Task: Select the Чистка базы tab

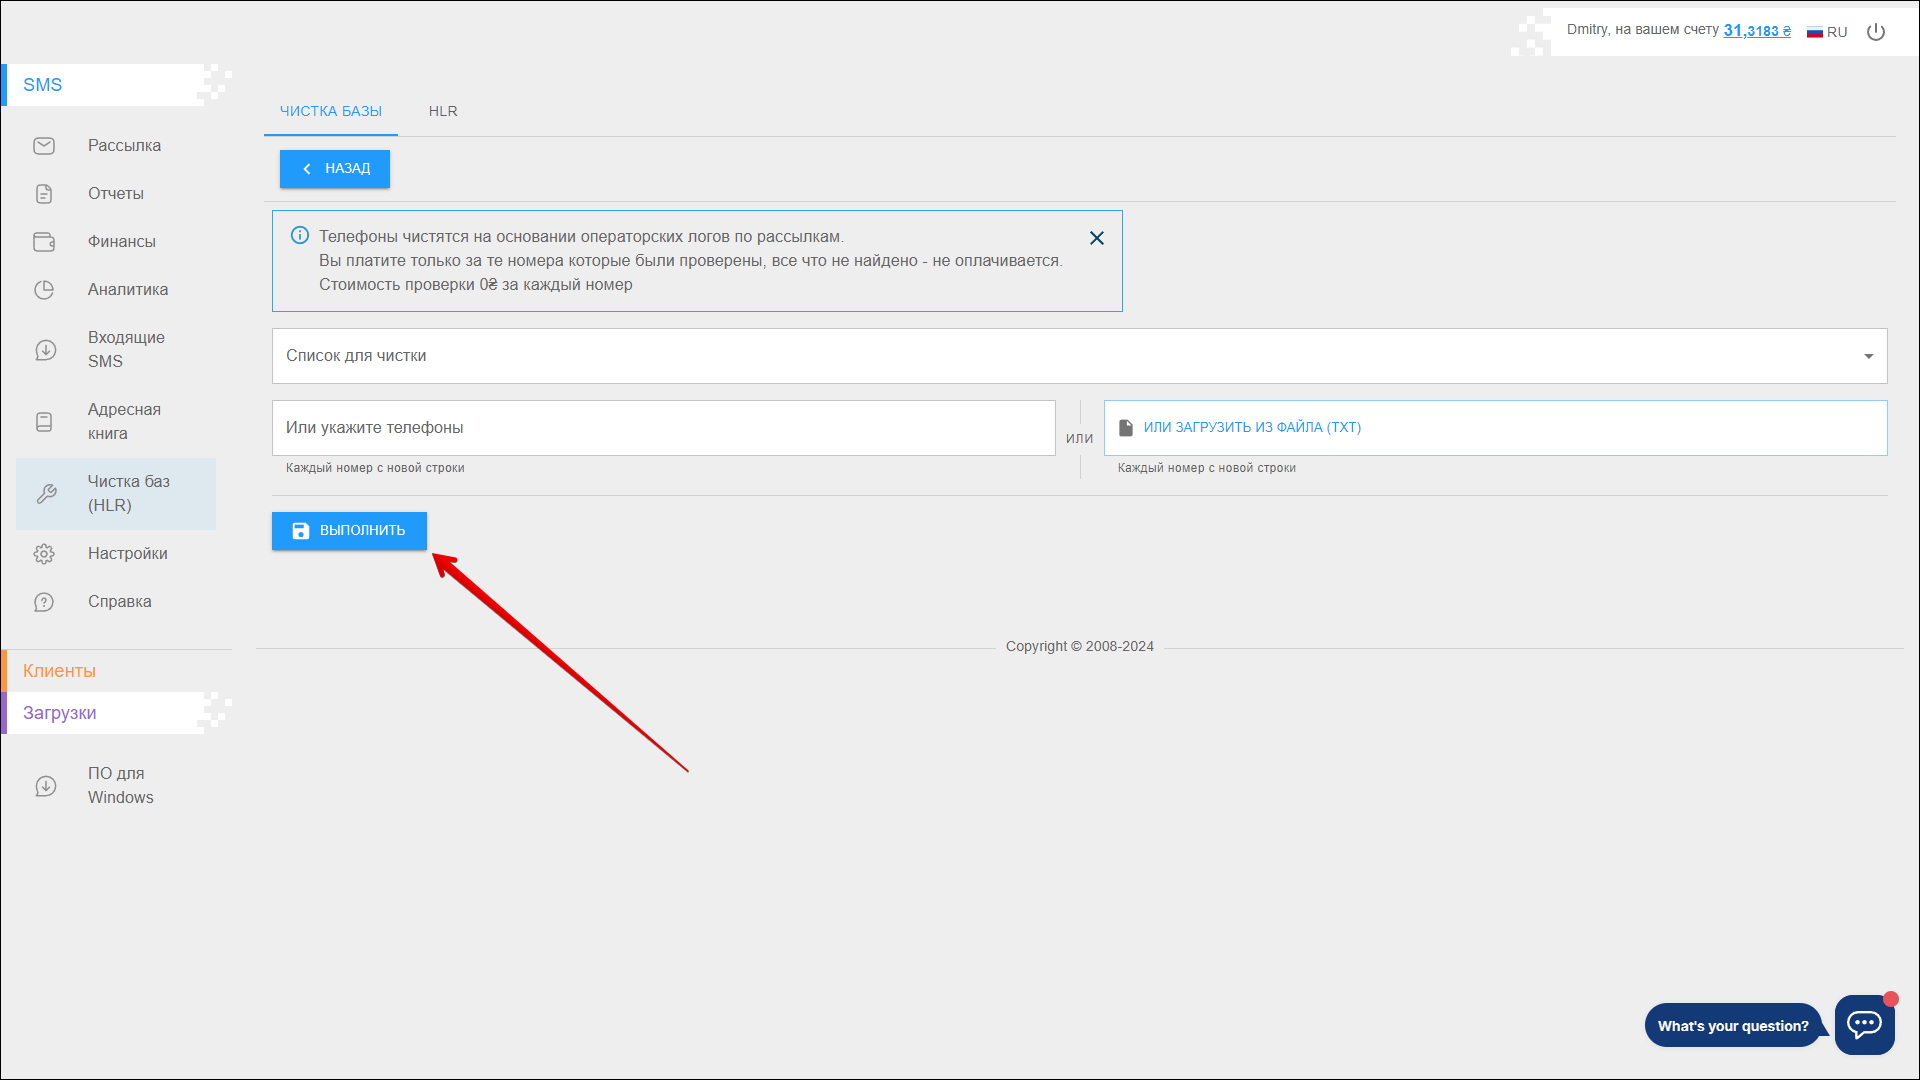Action: 331,111
